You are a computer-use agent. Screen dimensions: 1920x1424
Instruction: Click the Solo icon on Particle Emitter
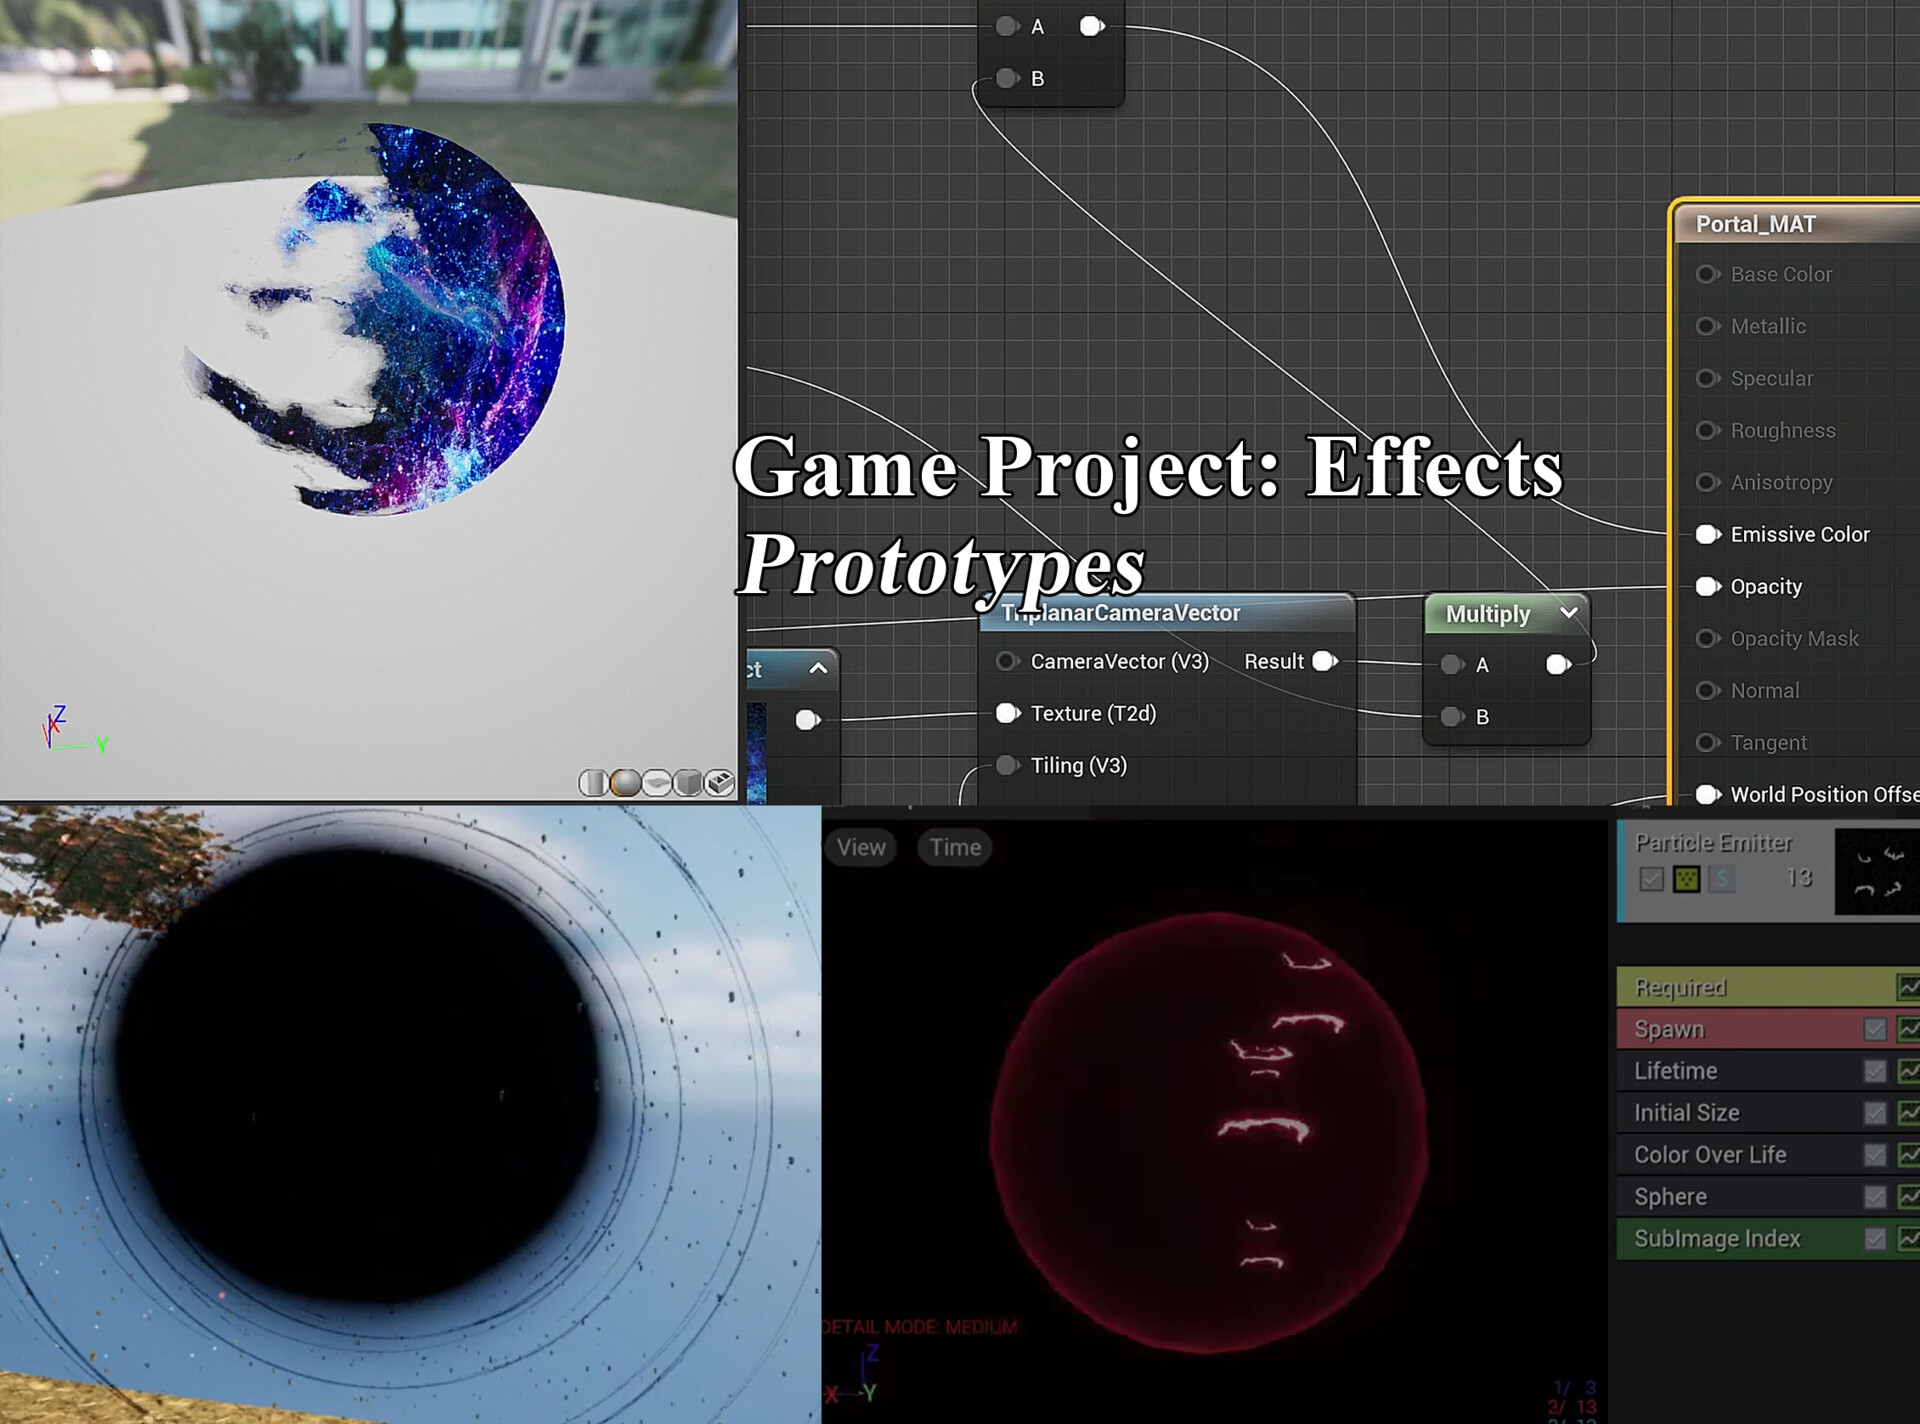(1722, 878)
